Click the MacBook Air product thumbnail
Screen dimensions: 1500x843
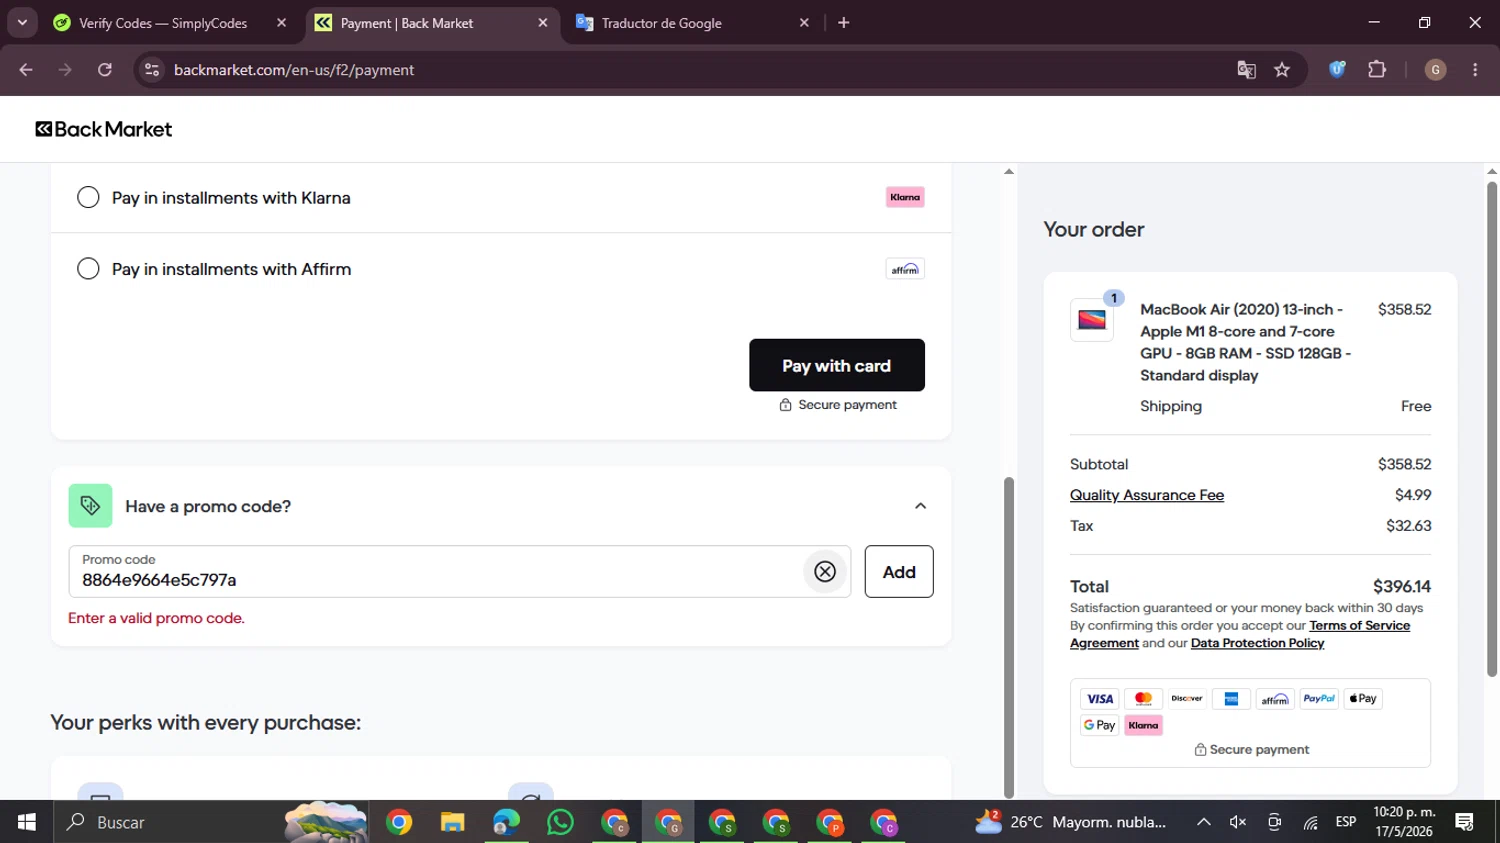pyautogui.click(x=1092, y=320)
